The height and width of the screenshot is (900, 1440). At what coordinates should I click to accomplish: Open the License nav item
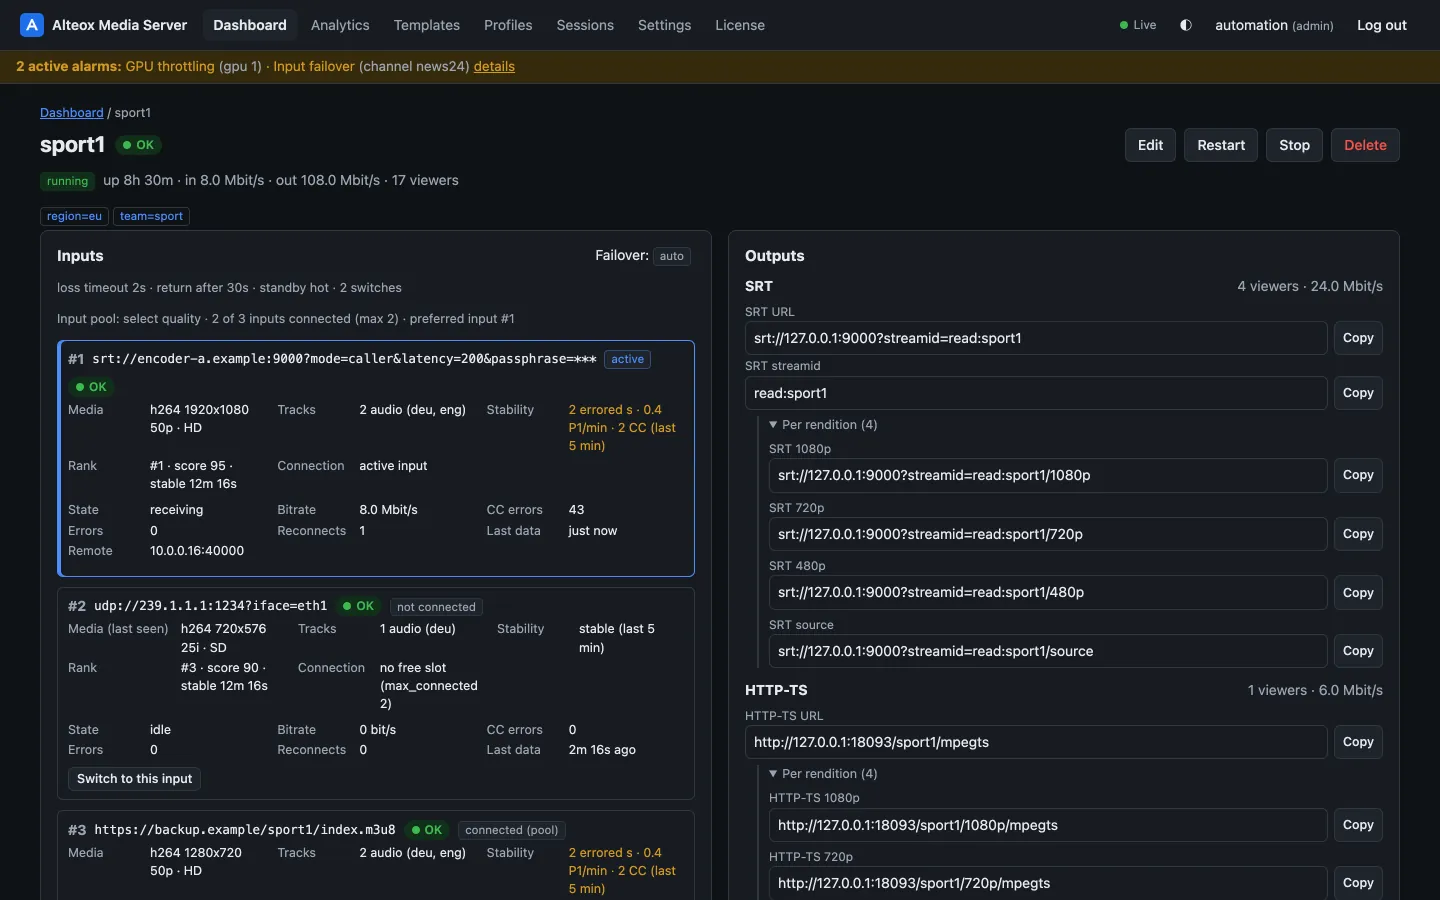[740, 25]
